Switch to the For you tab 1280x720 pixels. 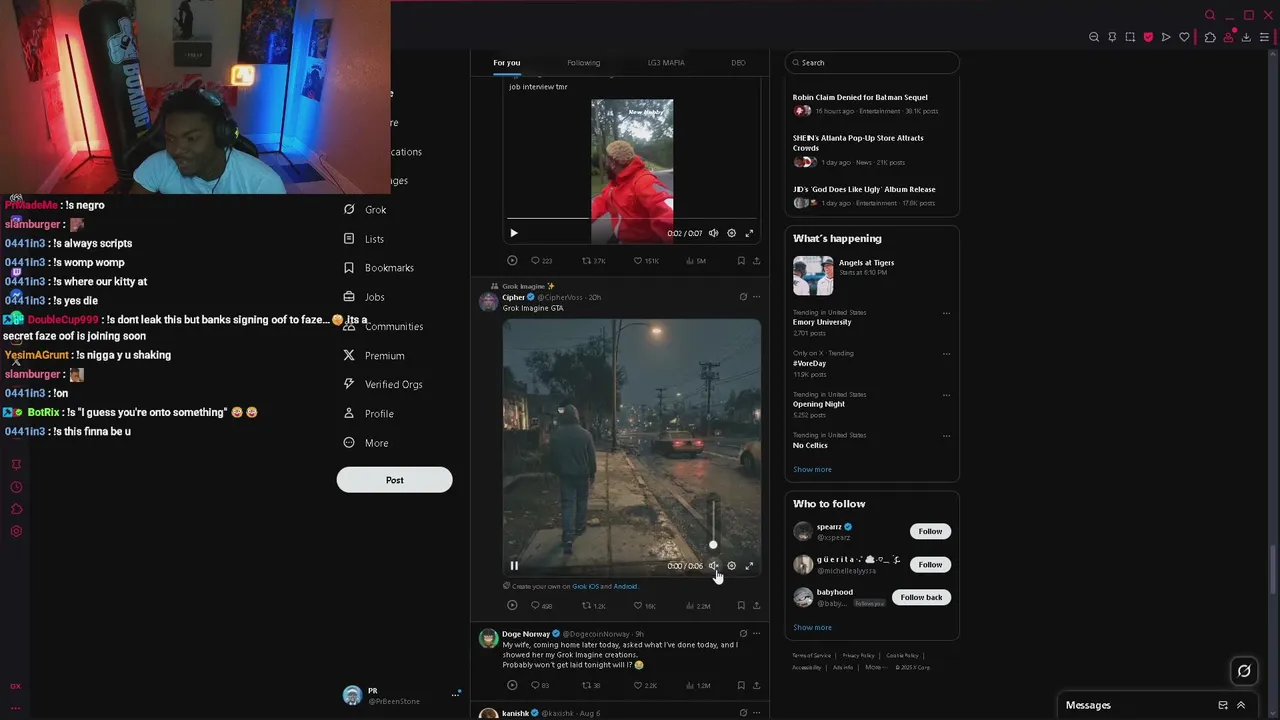[x=507, y=63]
